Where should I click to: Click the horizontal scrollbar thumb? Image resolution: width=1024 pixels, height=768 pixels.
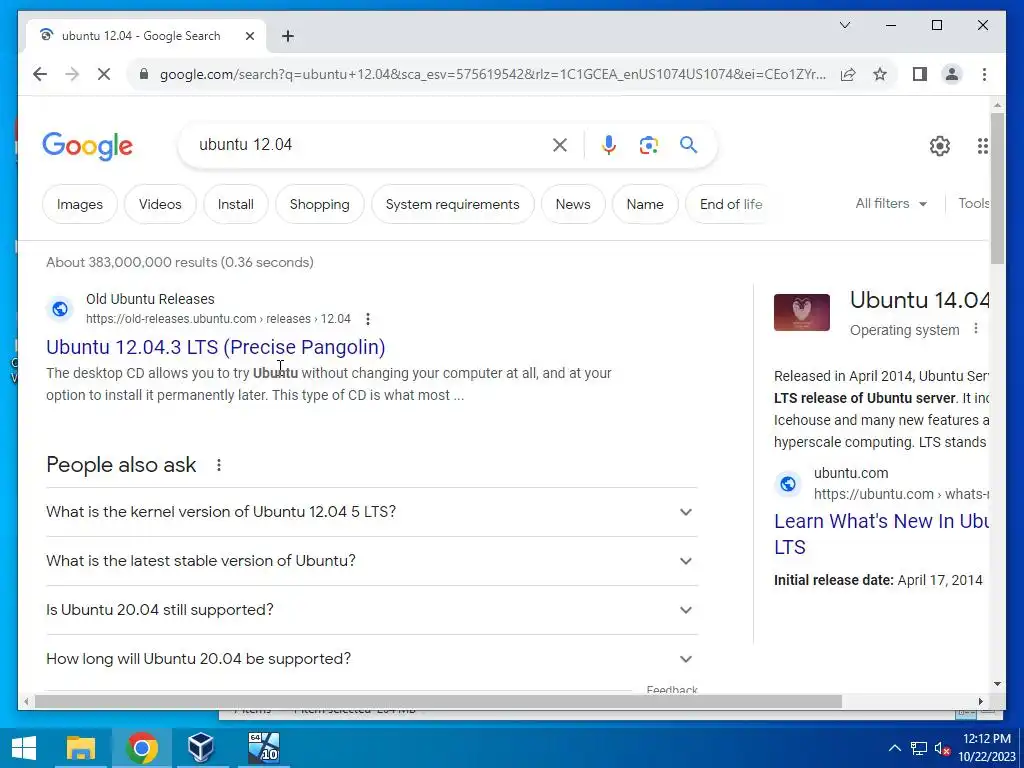(x=438, y=701)
